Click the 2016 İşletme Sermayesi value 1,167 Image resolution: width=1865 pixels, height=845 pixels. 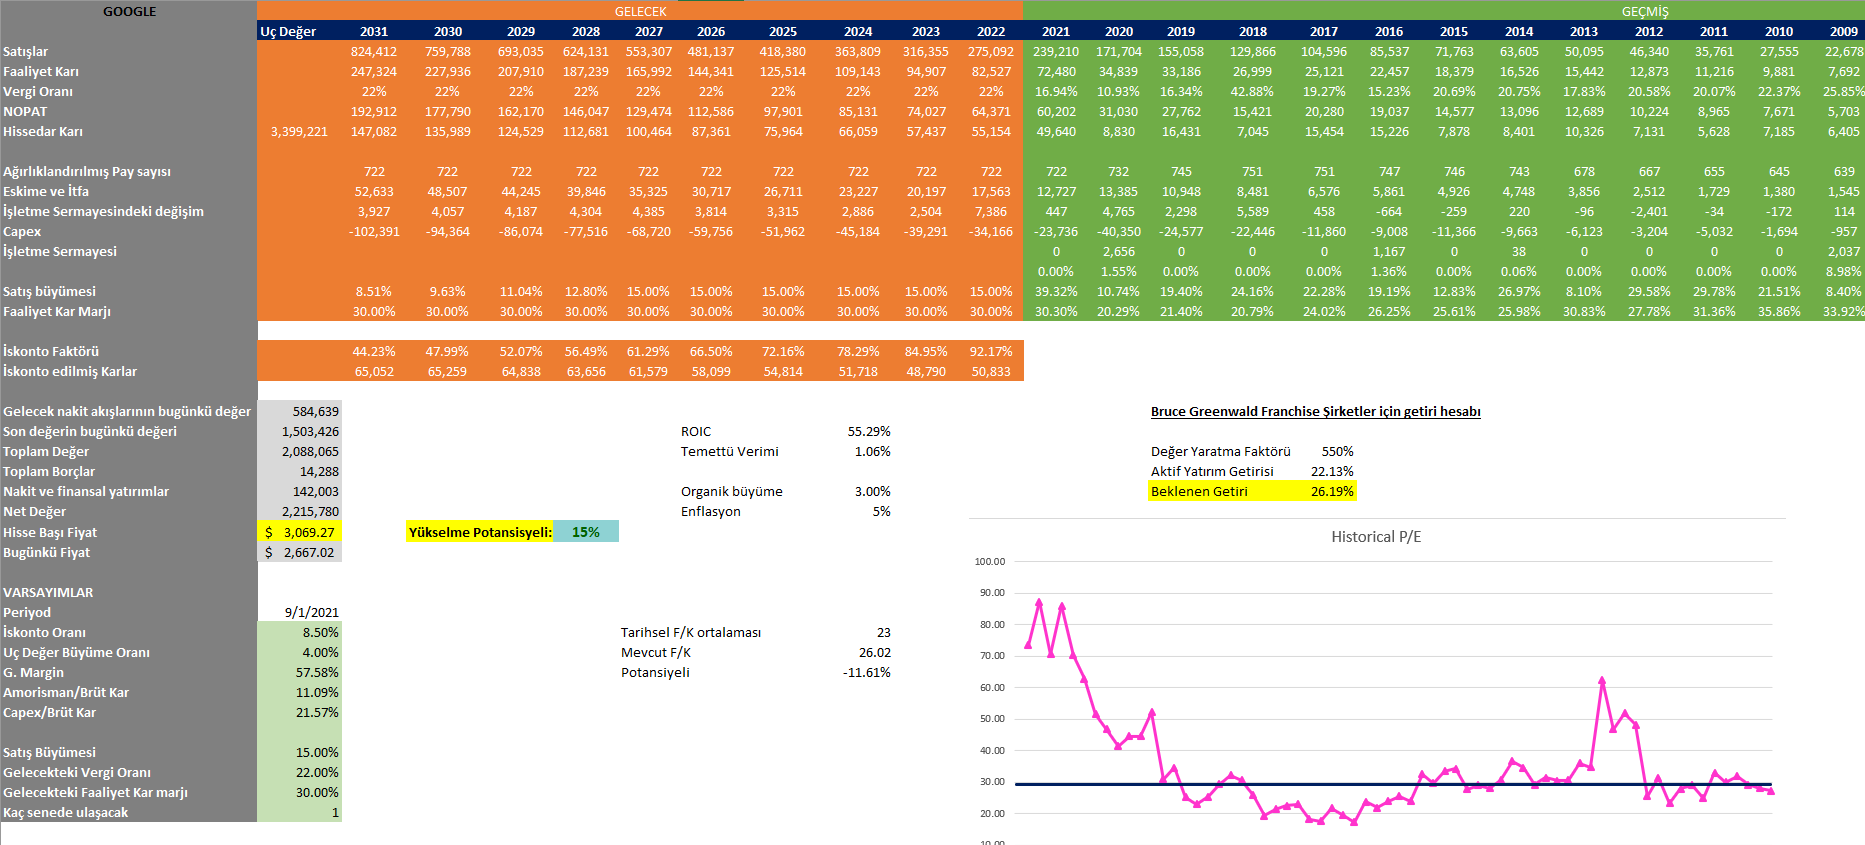click(x=1389, y=251)
